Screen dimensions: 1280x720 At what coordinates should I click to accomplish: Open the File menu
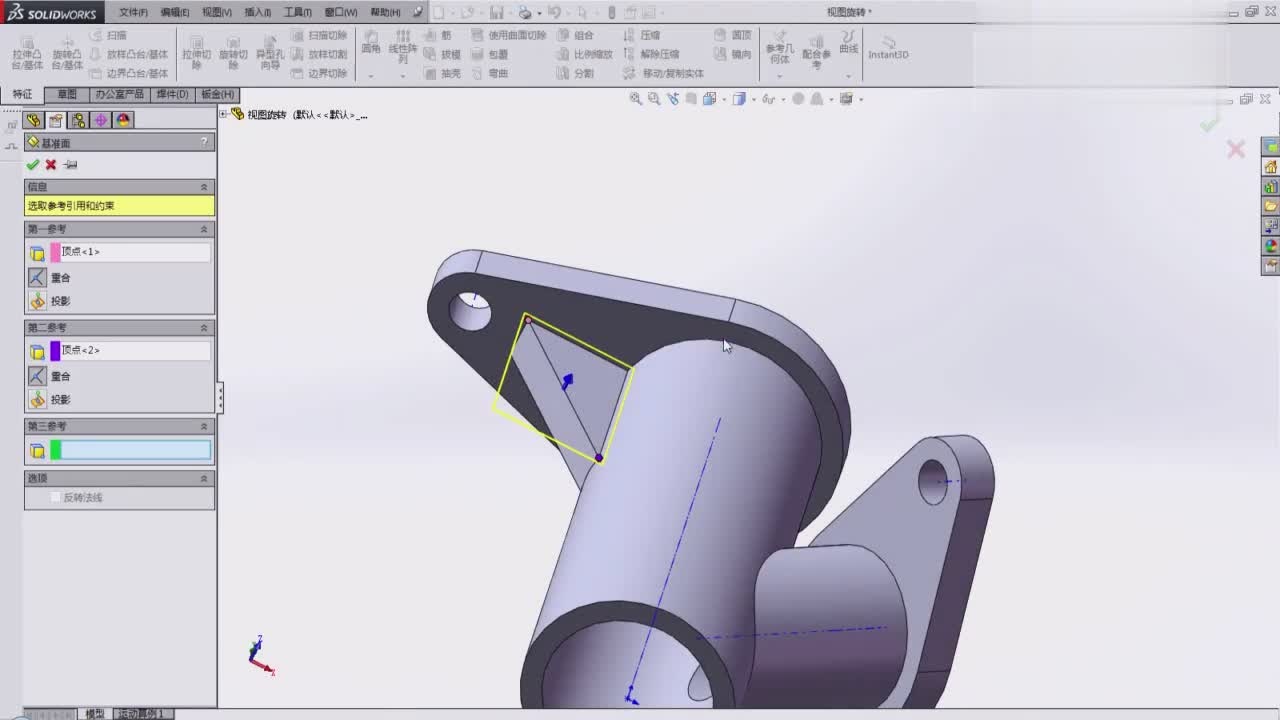(x=133, y=12)
